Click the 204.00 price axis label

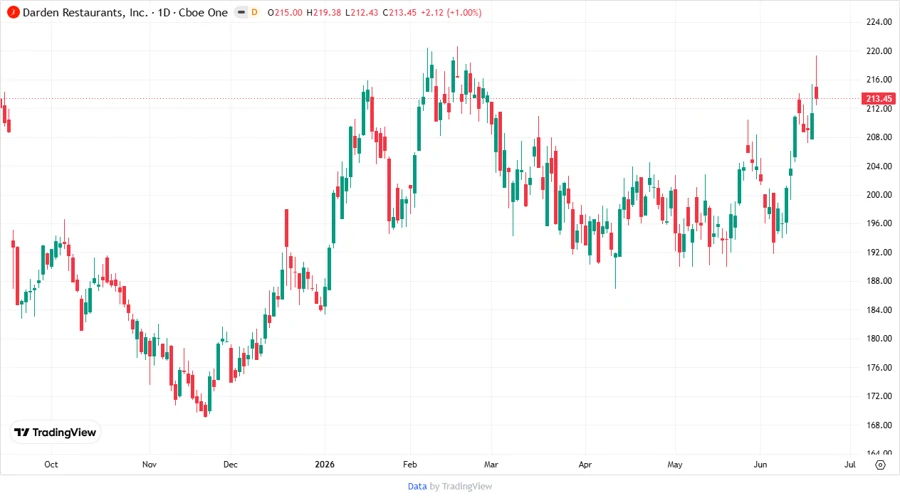click(879, 166)
